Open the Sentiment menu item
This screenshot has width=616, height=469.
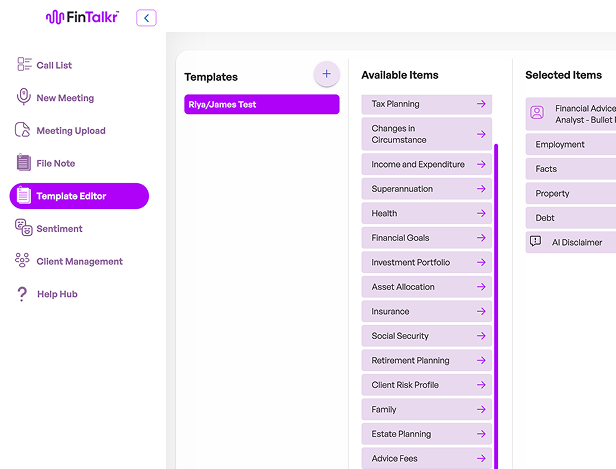pos(59,229)
